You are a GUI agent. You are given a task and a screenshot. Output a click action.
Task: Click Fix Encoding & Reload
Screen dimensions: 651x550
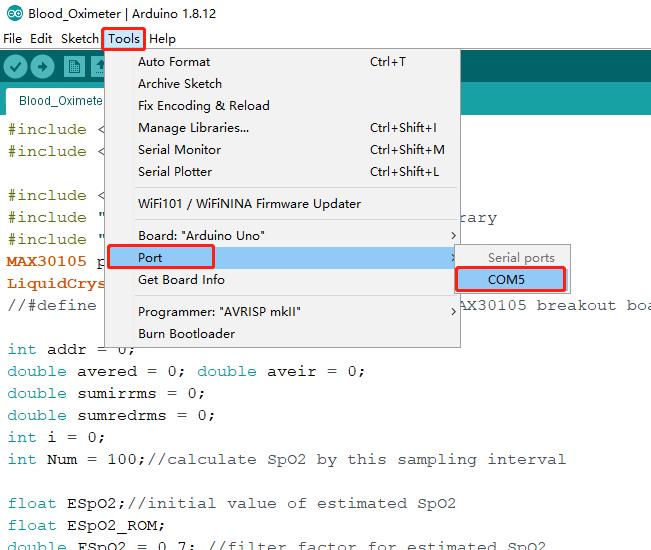204,106
